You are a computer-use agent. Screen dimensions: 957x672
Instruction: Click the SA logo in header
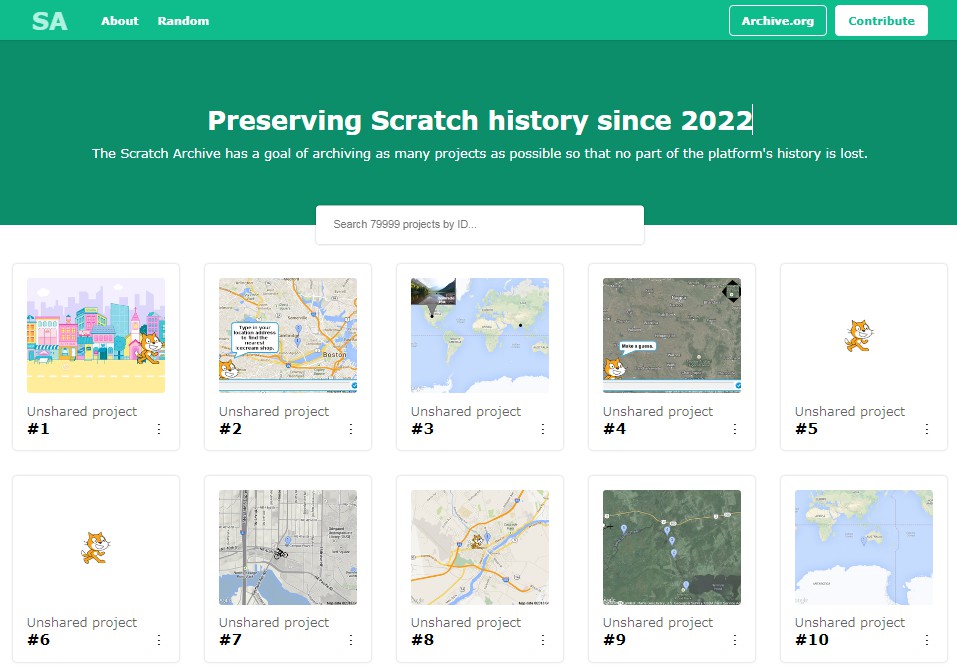(x=49, y=21)
